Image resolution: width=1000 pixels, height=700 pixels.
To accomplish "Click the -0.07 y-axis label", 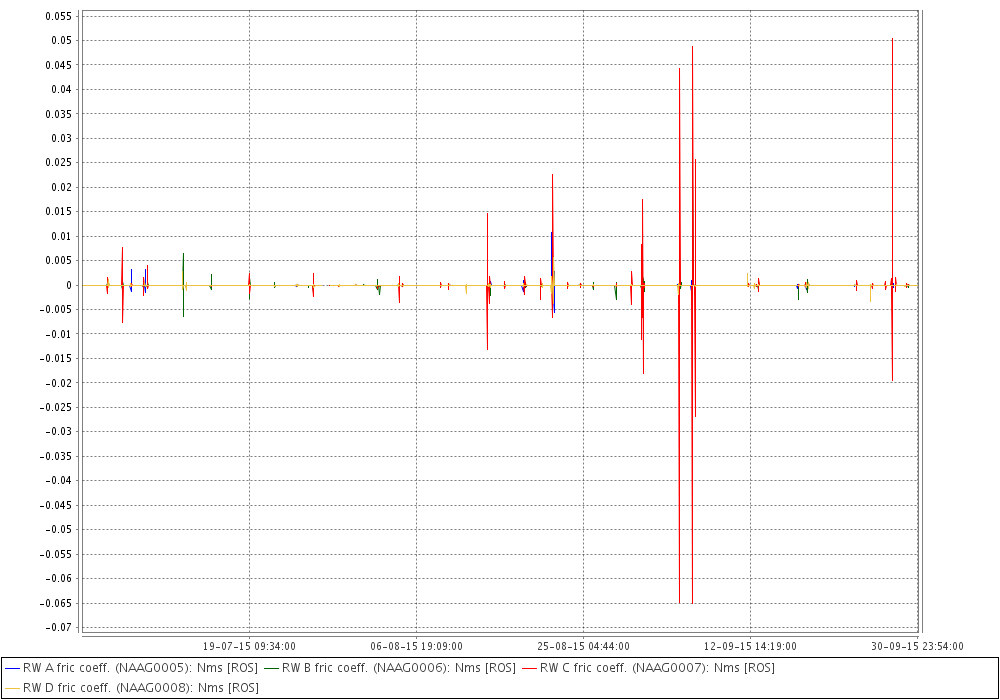I will tap(59, 627).
